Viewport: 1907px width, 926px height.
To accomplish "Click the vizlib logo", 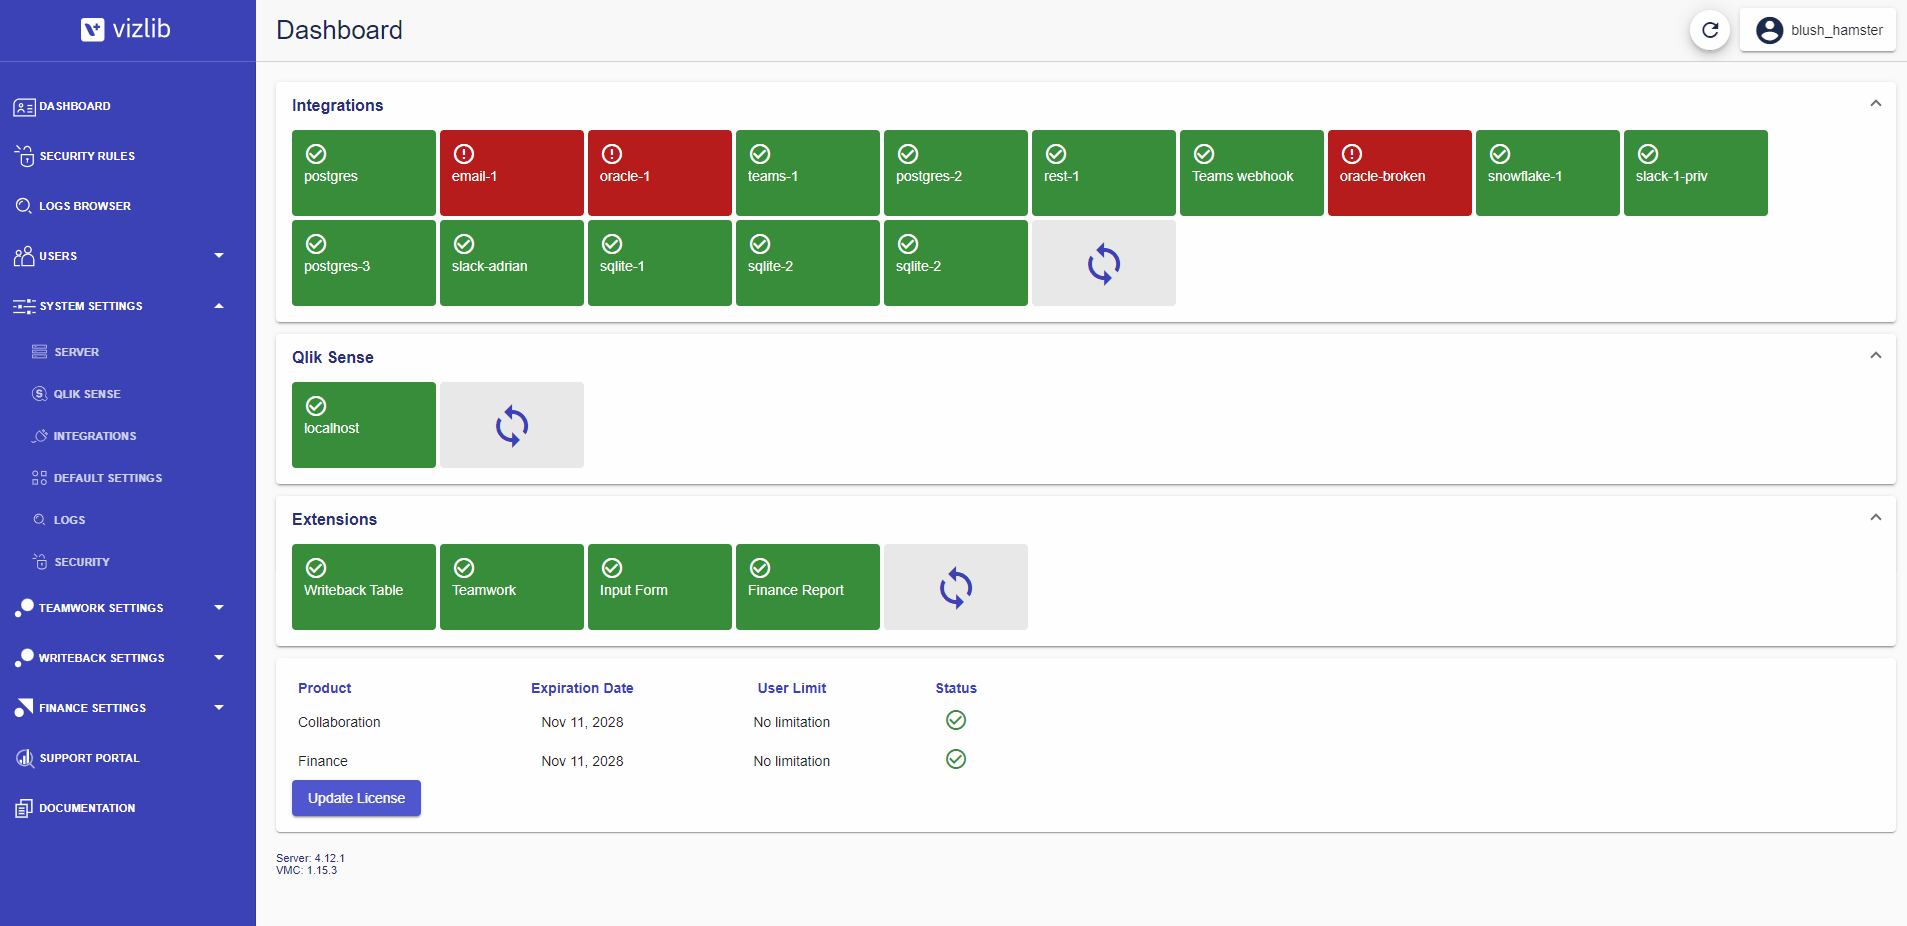I will tap(126, 29).
